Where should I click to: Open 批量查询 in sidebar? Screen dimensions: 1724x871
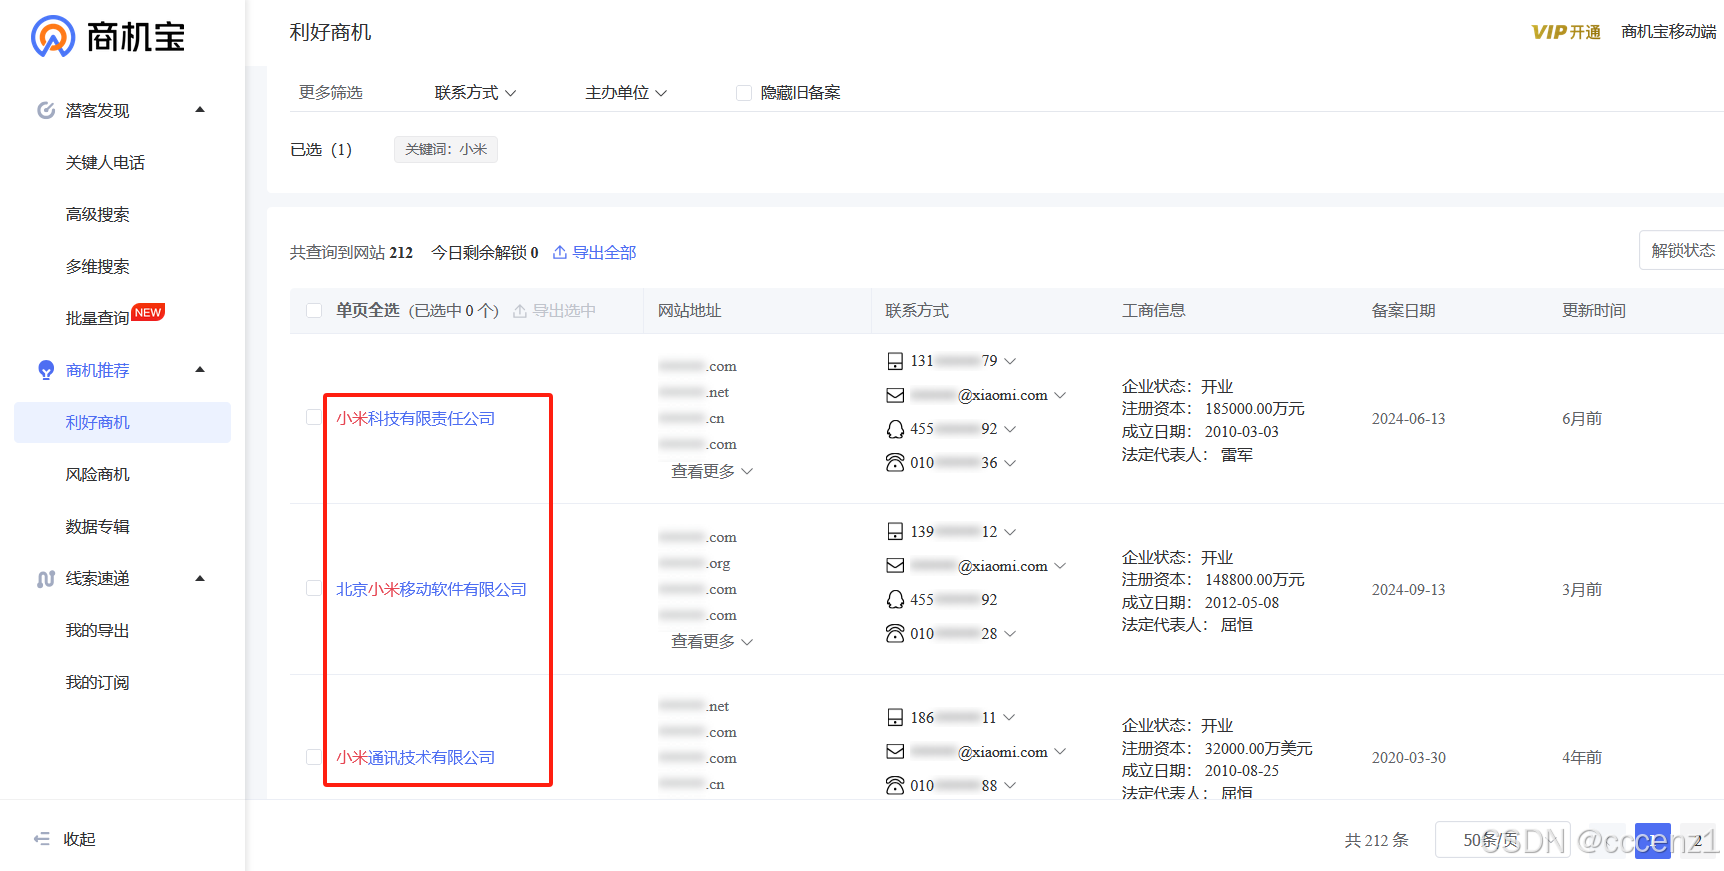point(97,318)
